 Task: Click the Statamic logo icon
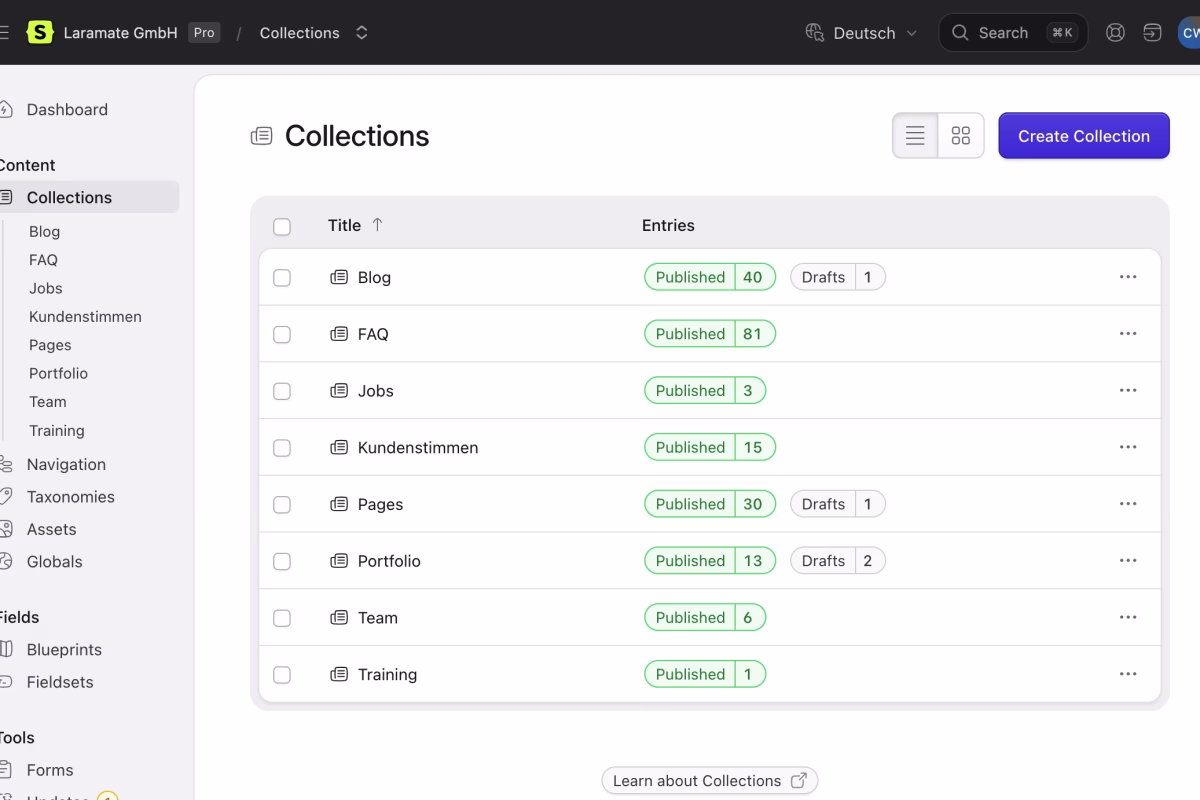(39, 32)
